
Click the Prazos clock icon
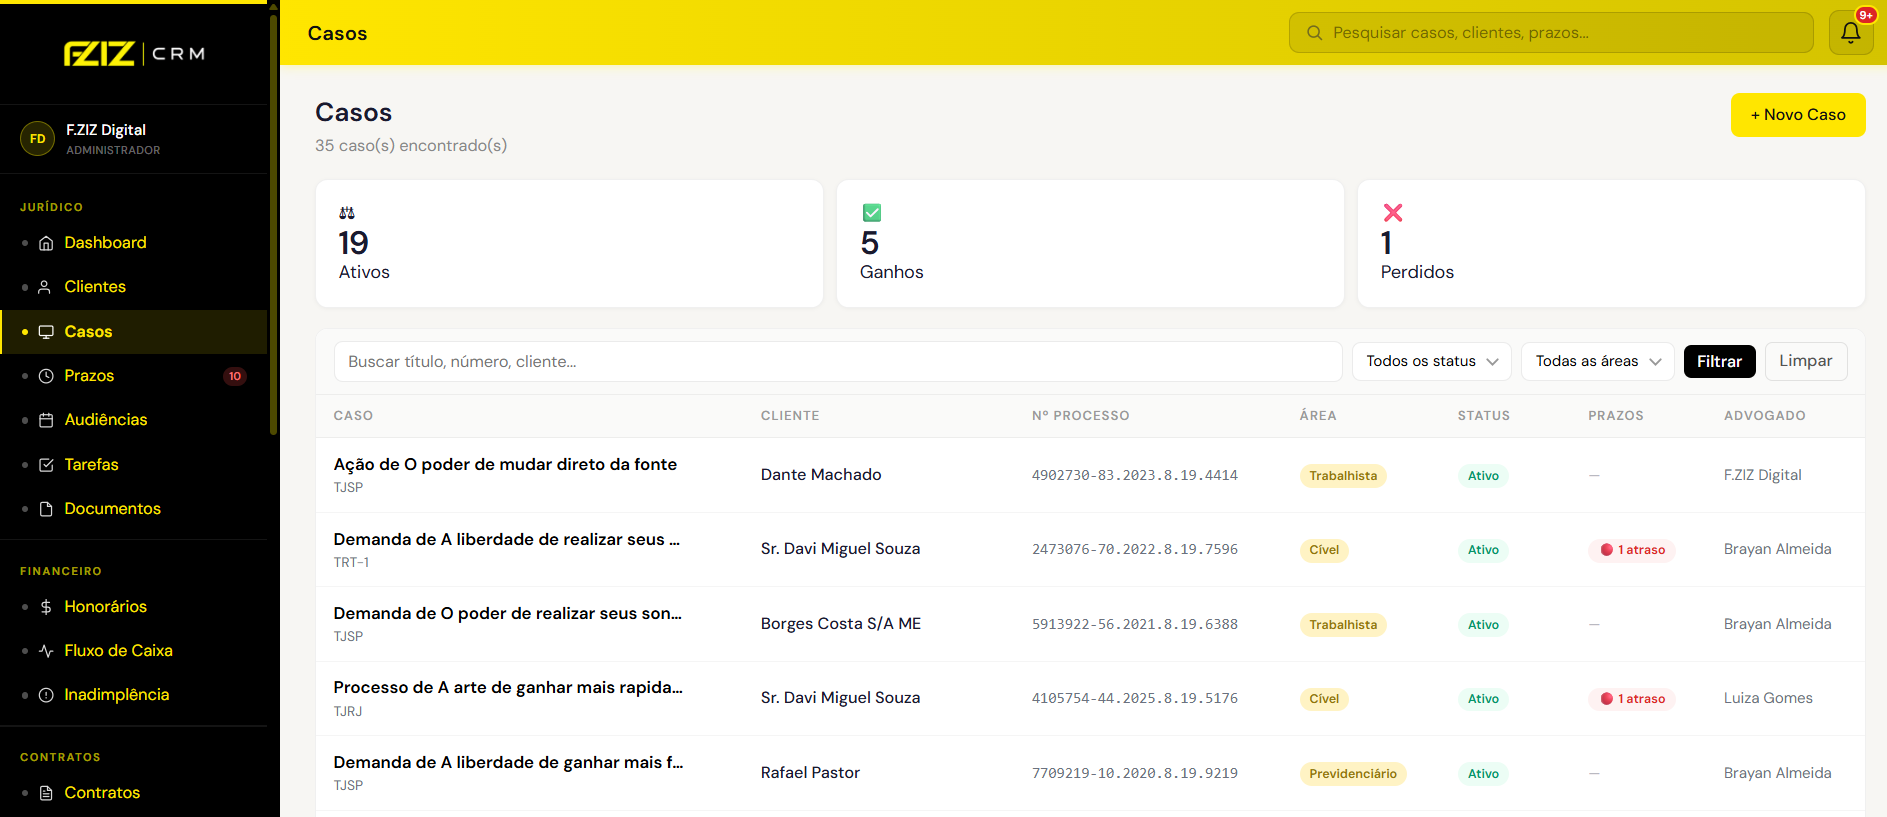coord(46,376)
